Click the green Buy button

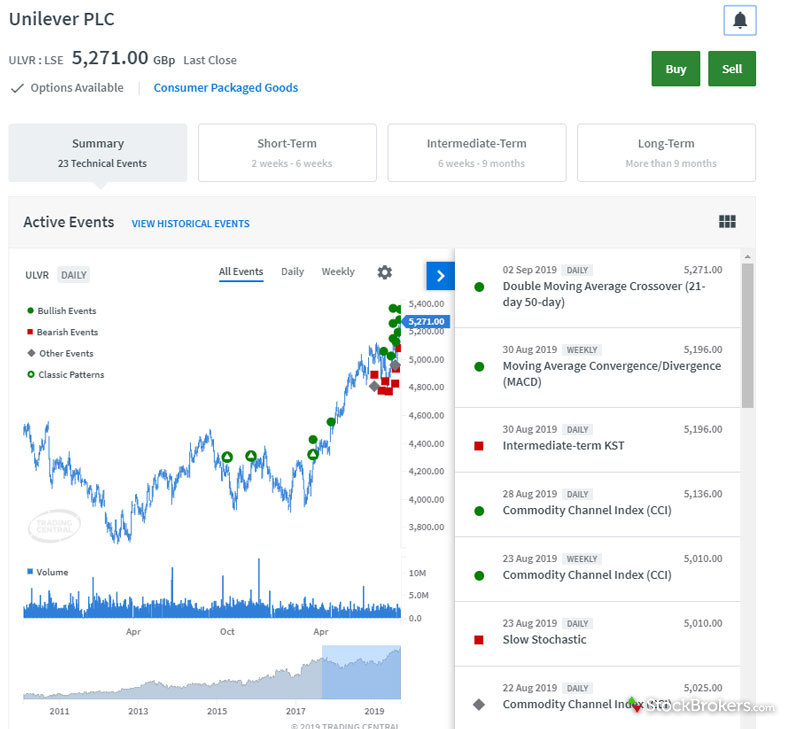click(x=676, y=68)
